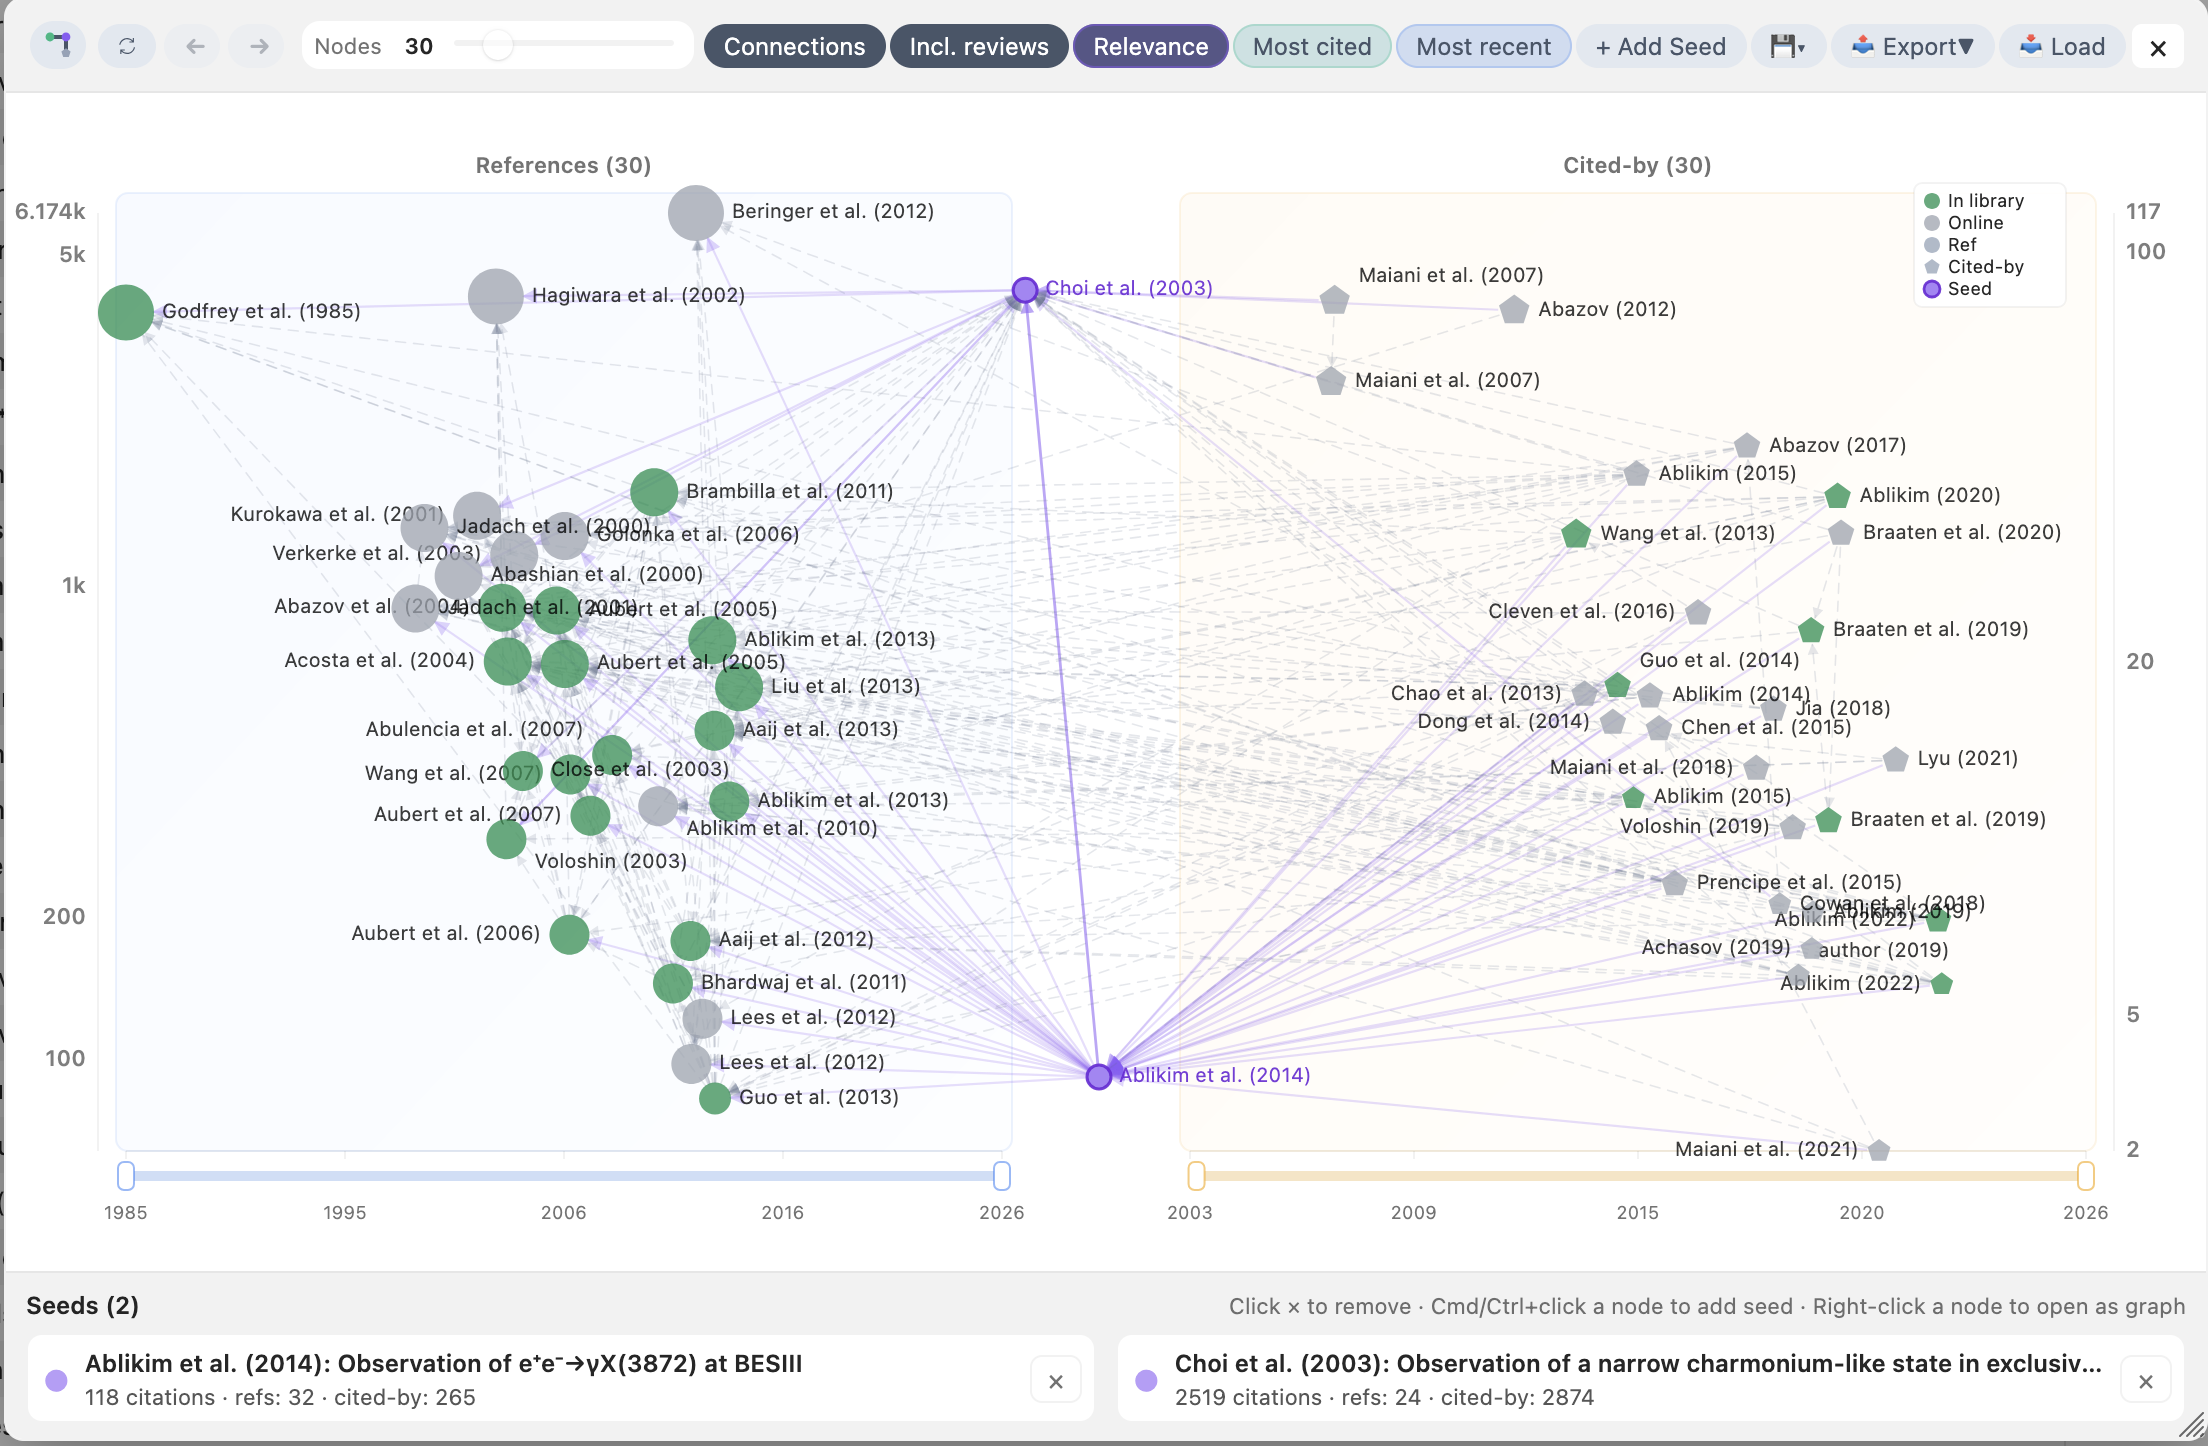Grab the right handle of Cited-by year slider

pyautogui.click(x=2086, y=1175)
